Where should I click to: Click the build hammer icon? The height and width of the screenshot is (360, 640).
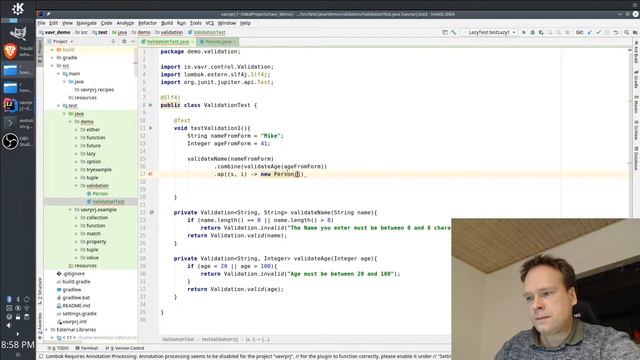[453, 32]
